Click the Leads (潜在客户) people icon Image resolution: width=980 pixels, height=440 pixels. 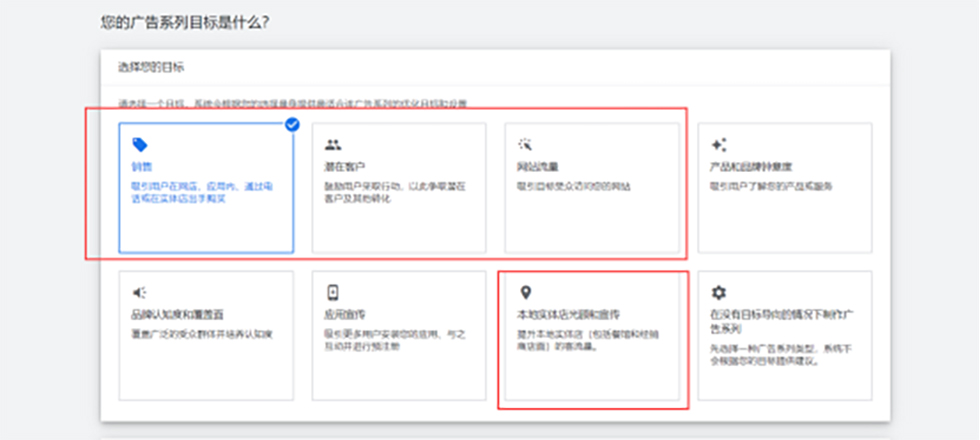pos(333,145)
